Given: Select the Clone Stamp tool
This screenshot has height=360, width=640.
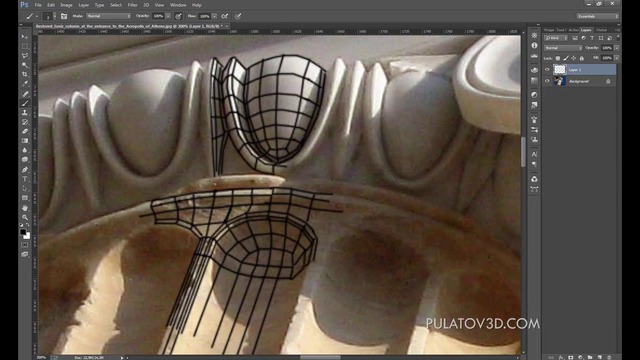Looking at the screenshot, I should coord(25,112).
